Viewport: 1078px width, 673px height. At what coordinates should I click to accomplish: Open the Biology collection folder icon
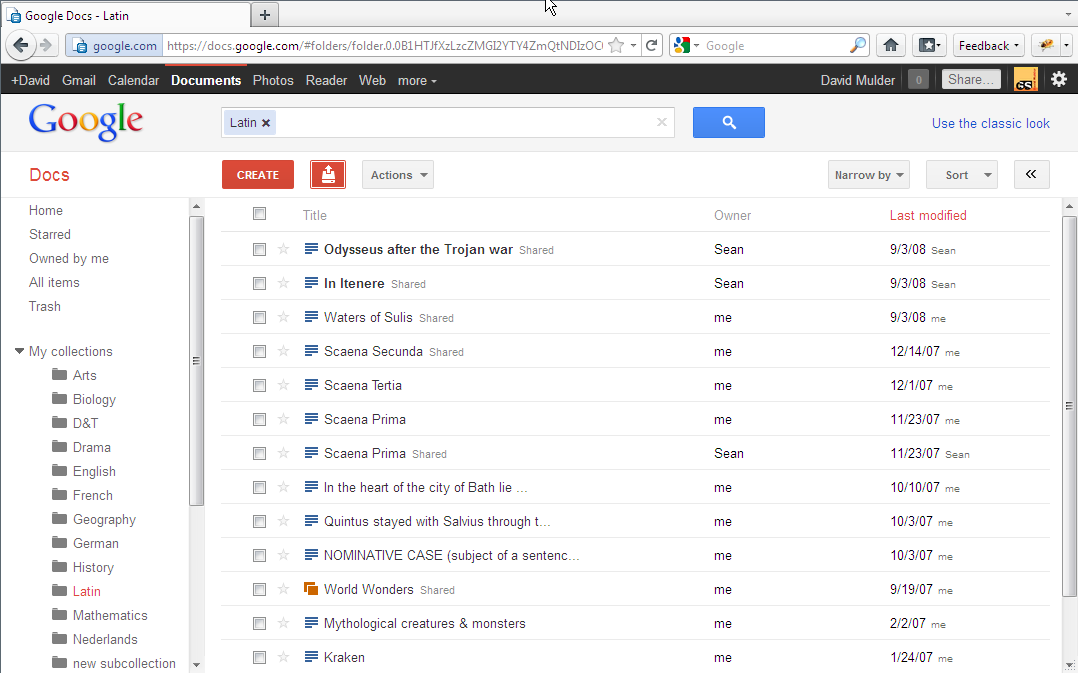click(x=60, y=399)
